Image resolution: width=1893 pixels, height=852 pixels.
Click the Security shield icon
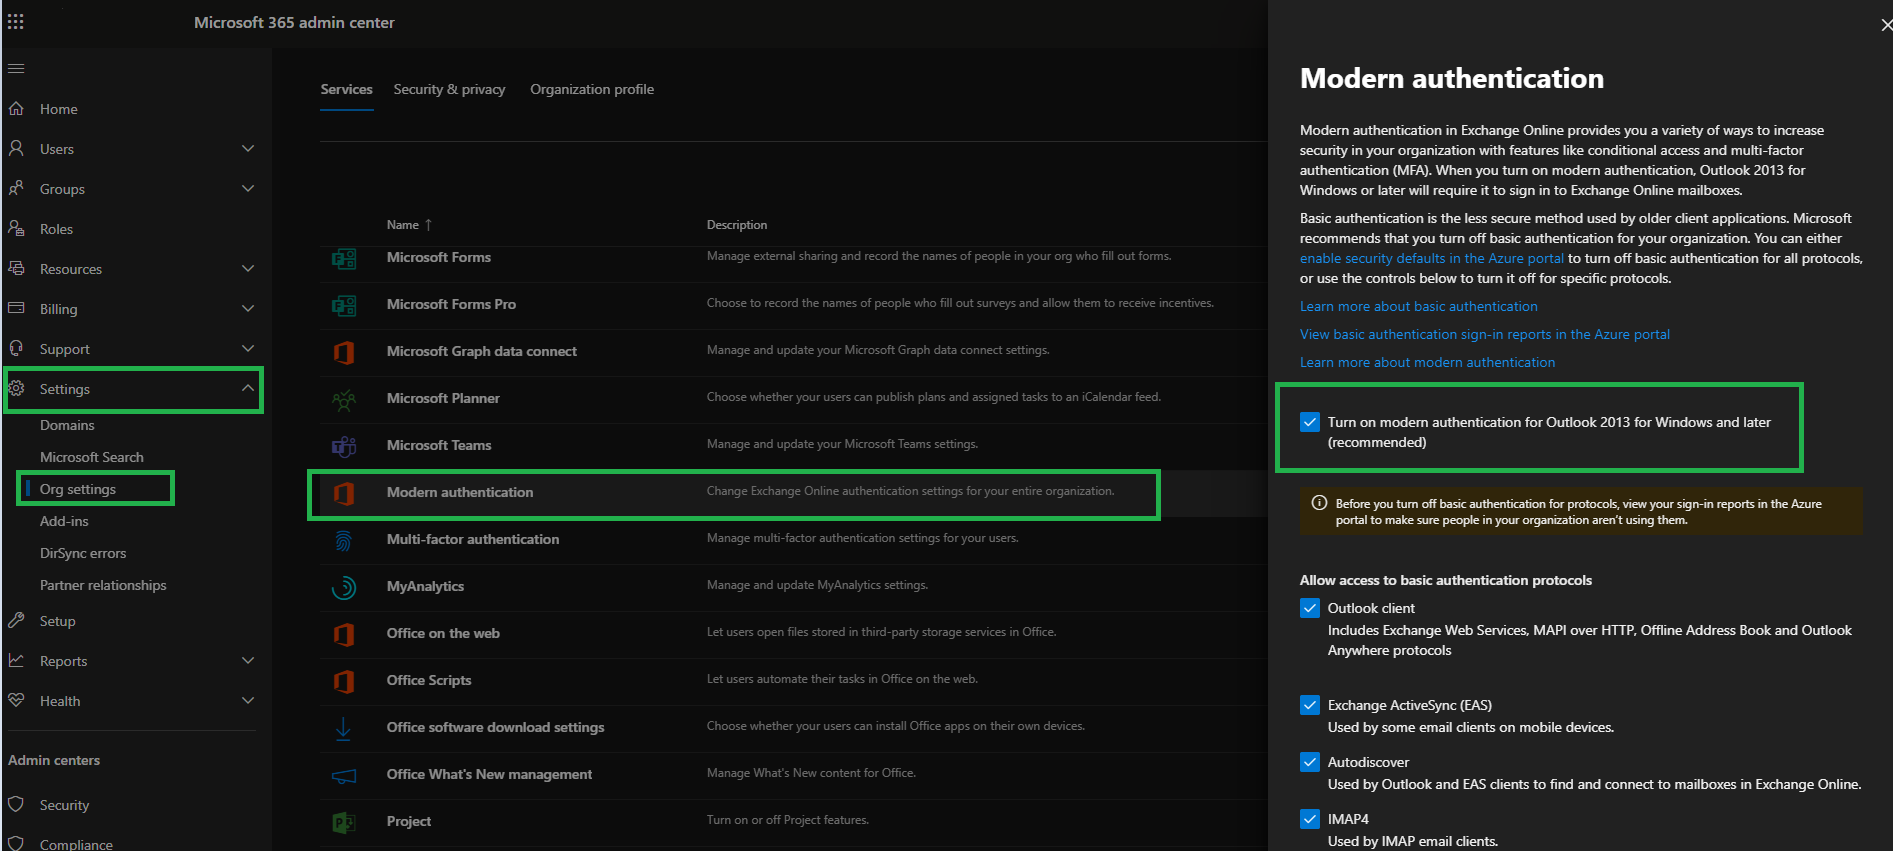tap(16, 804)
